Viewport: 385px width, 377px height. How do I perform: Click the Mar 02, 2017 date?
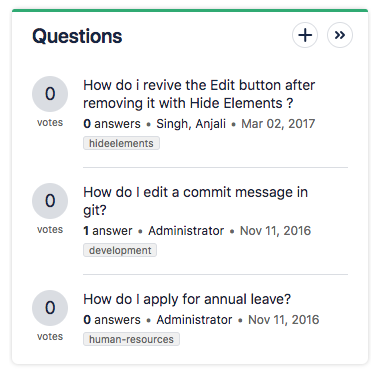coord(278,124)
